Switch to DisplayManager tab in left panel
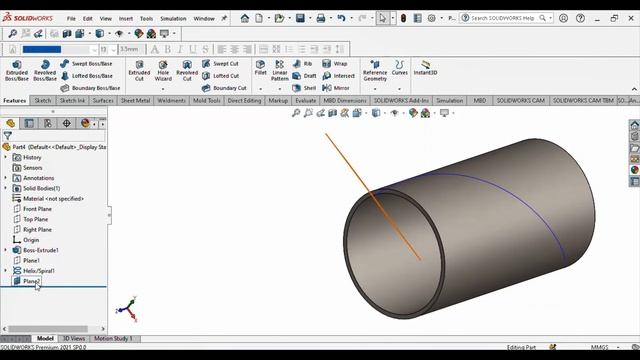This screenshot has height=360, width=640. pos(85,123)
